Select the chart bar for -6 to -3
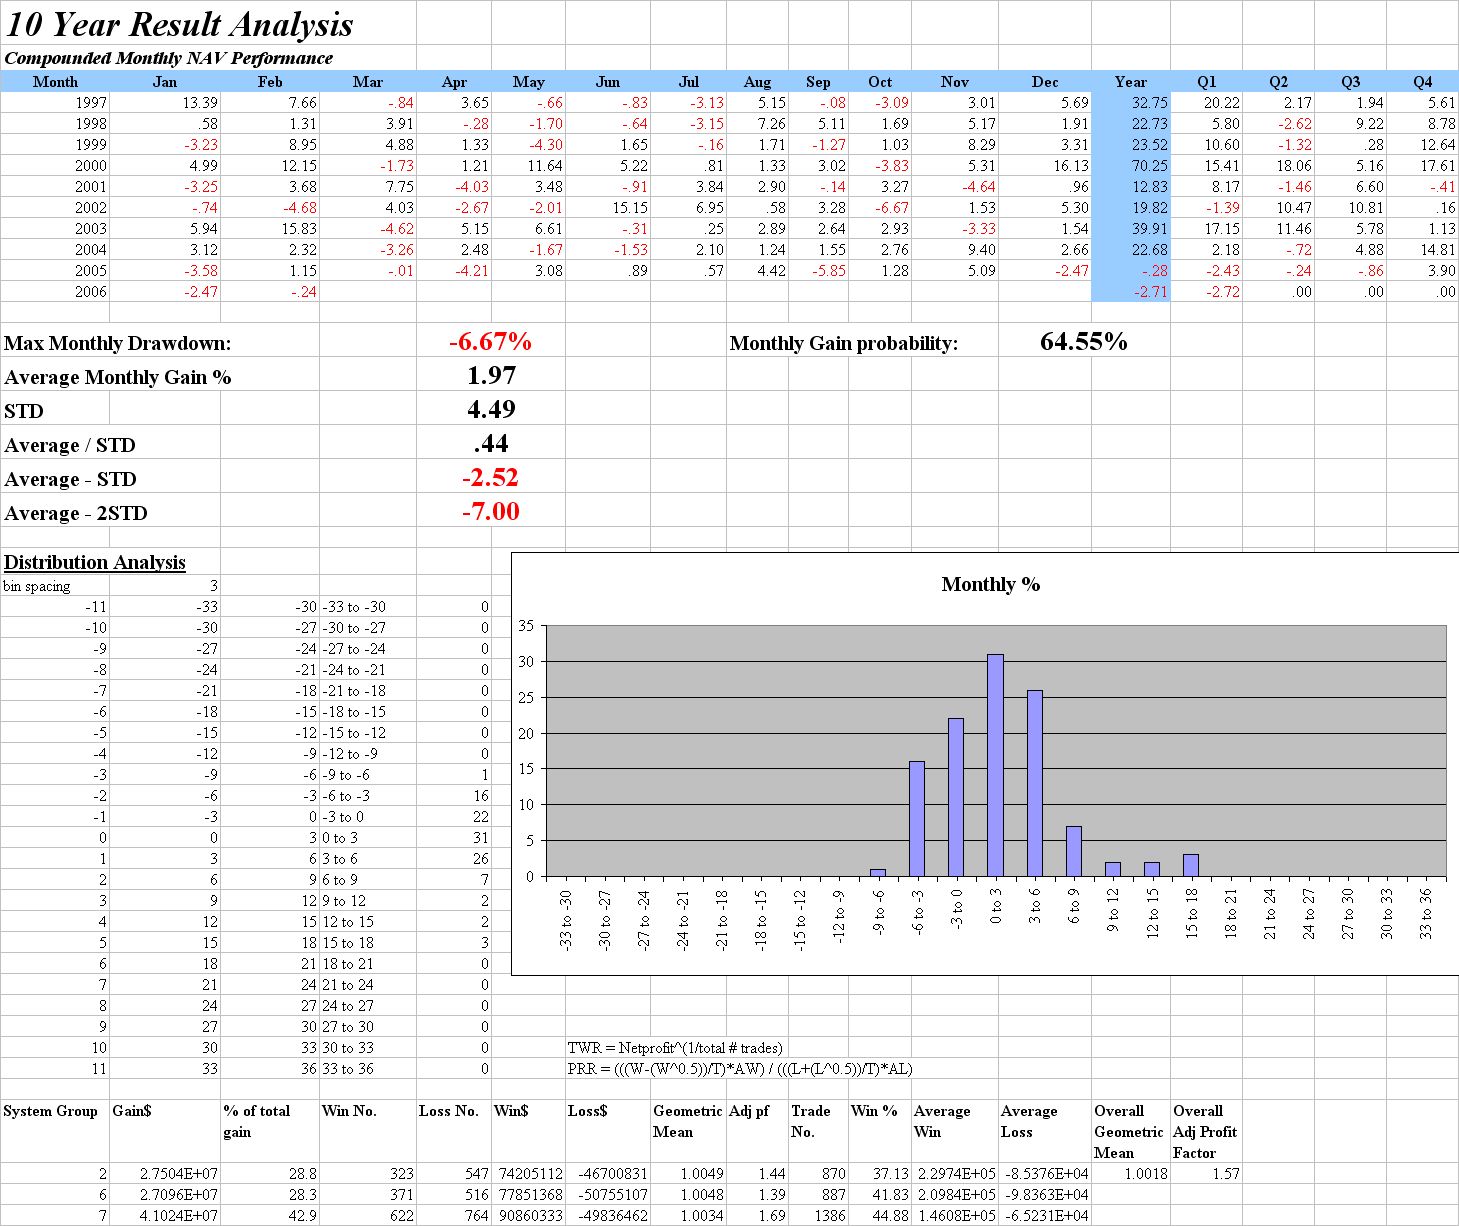 tap(917, 819)
